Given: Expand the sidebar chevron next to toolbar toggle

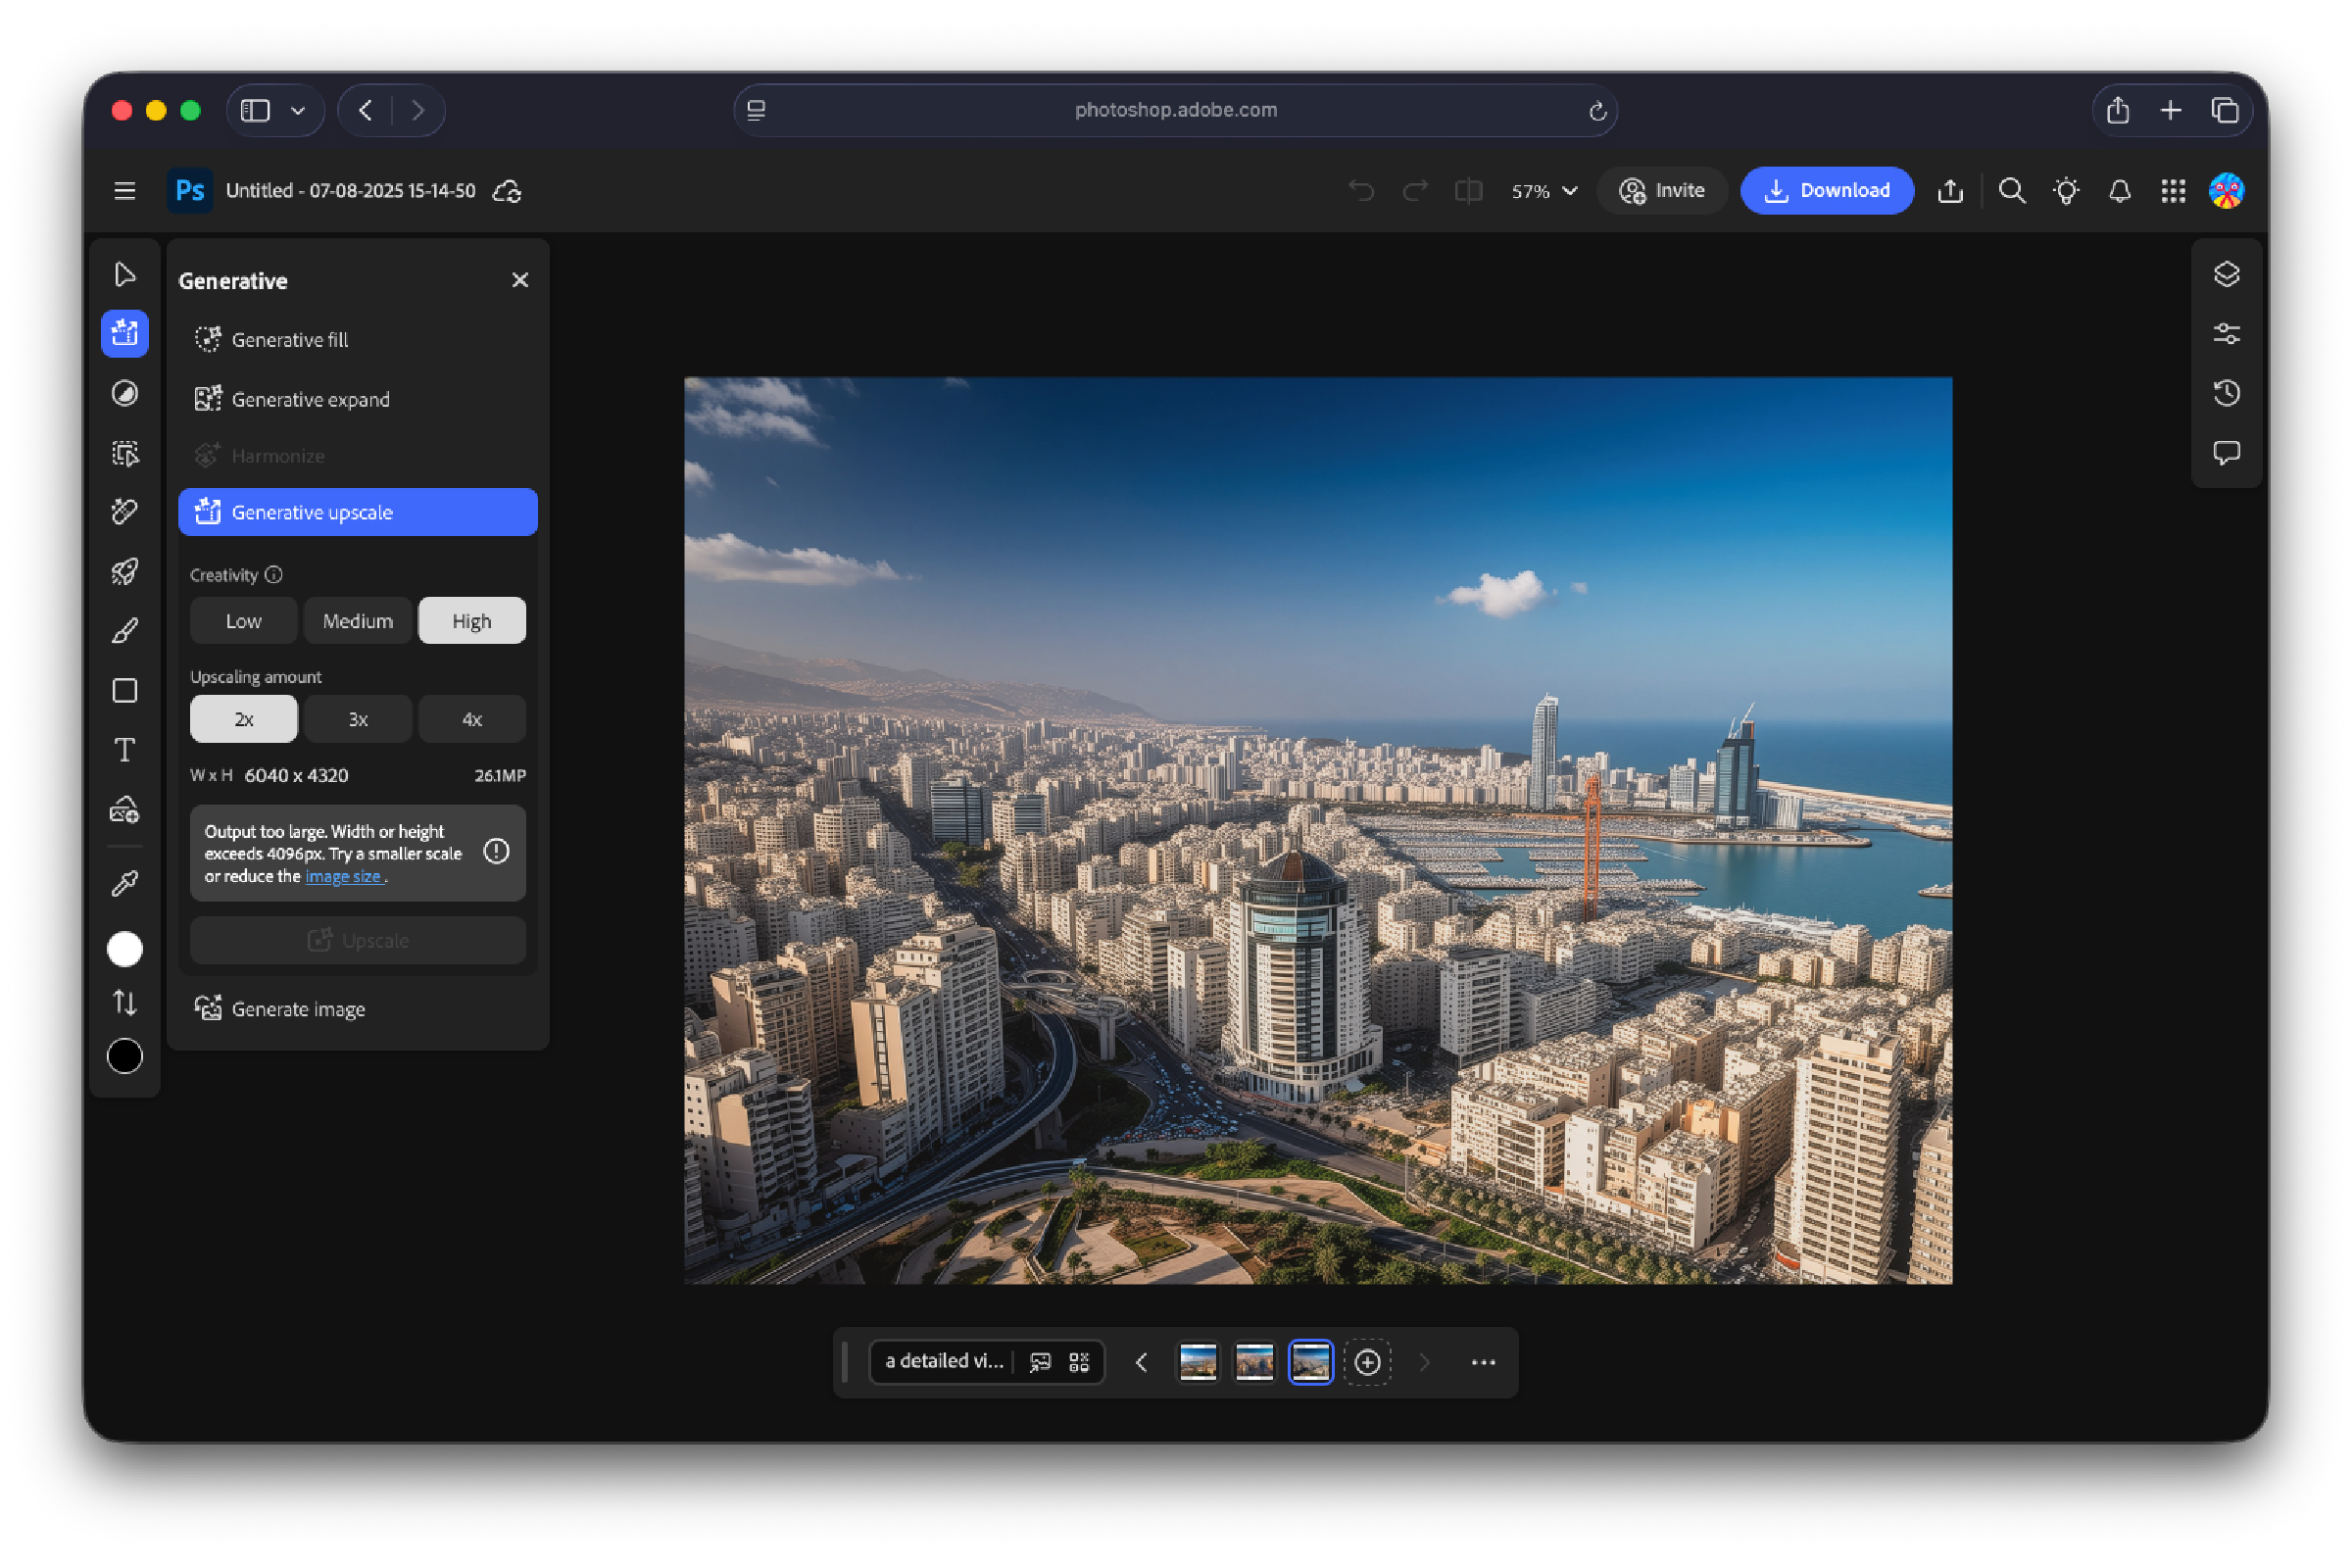Looking at the screenshot, I should (298, 110).
